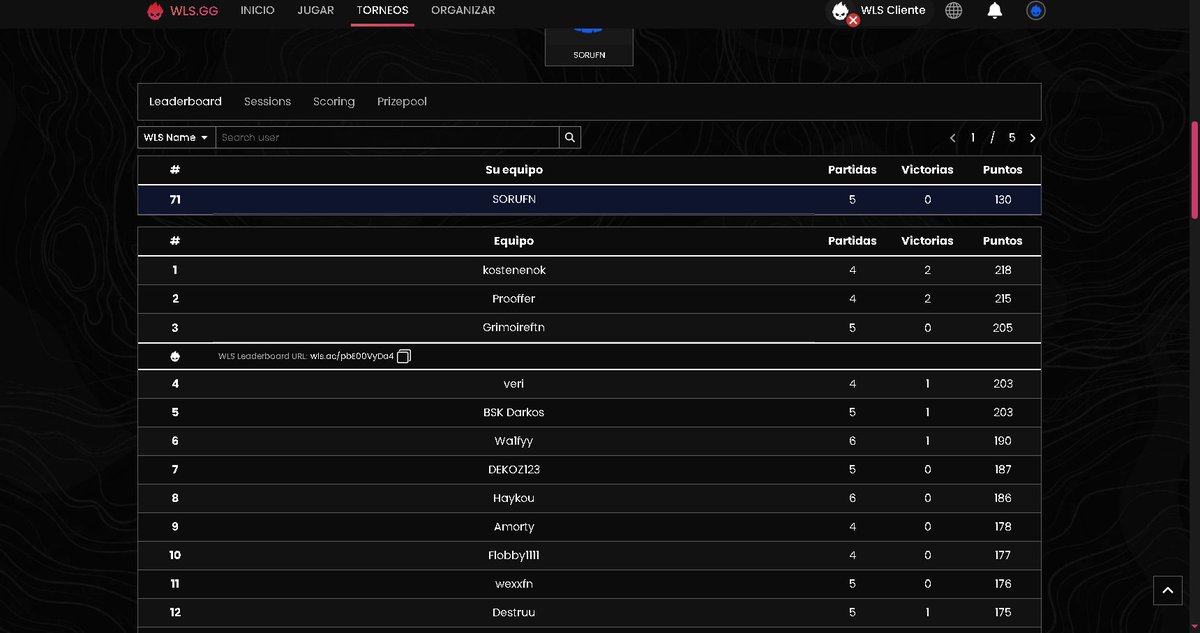
Task: Open the language globe icon
Action: tap(954, 11)
